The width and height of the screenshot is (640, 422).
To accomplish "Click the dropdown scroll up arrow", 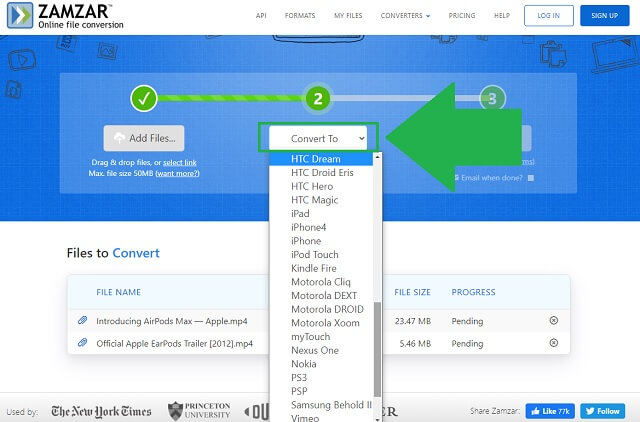I will 377,157.
